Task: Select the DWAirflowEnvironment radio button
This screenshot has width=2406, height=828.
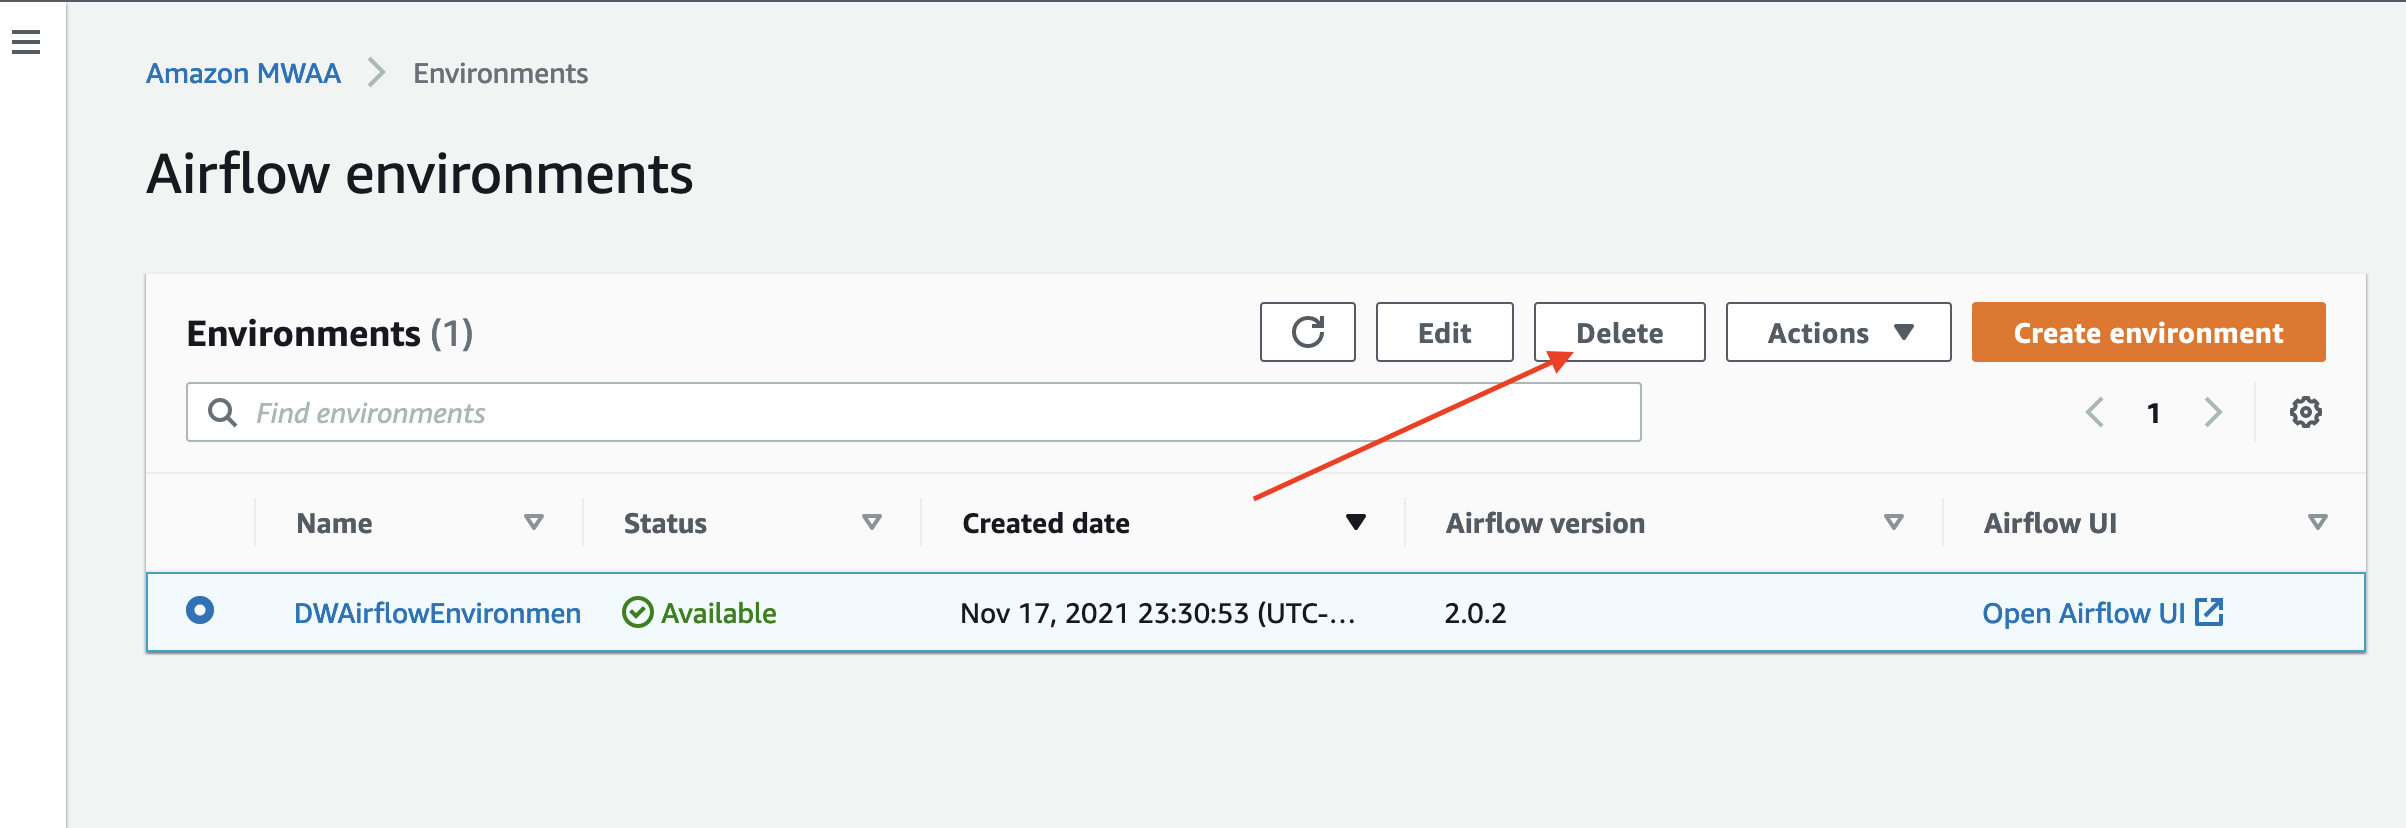Action: [x=200, y=610]
